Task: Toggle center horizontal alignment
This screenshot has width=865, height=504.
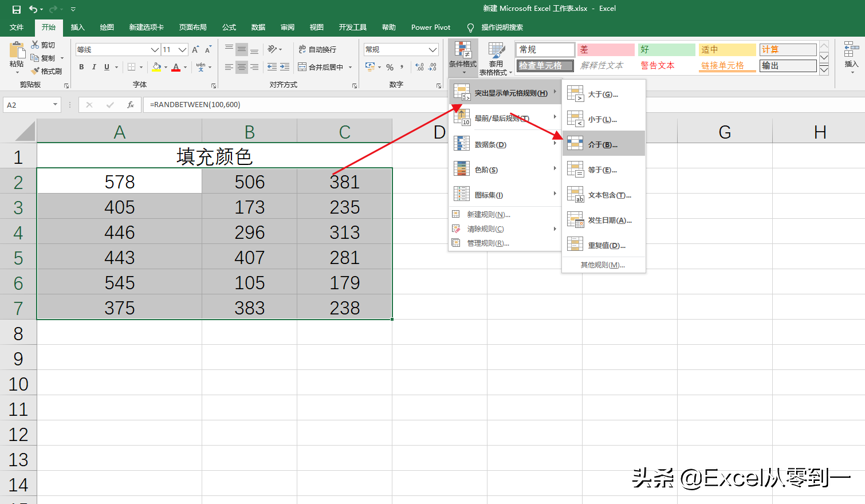Action: tap(242, 67)
